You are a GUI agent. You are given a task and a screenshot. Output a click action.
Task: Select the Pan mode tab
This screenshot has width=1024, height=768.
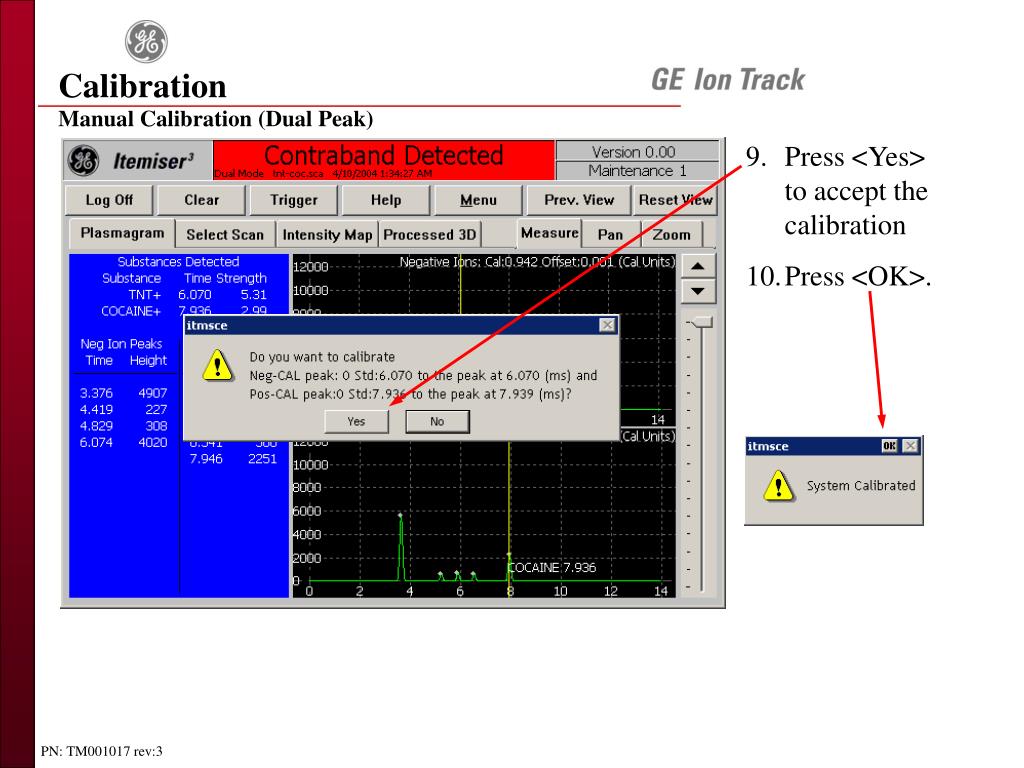610,234
